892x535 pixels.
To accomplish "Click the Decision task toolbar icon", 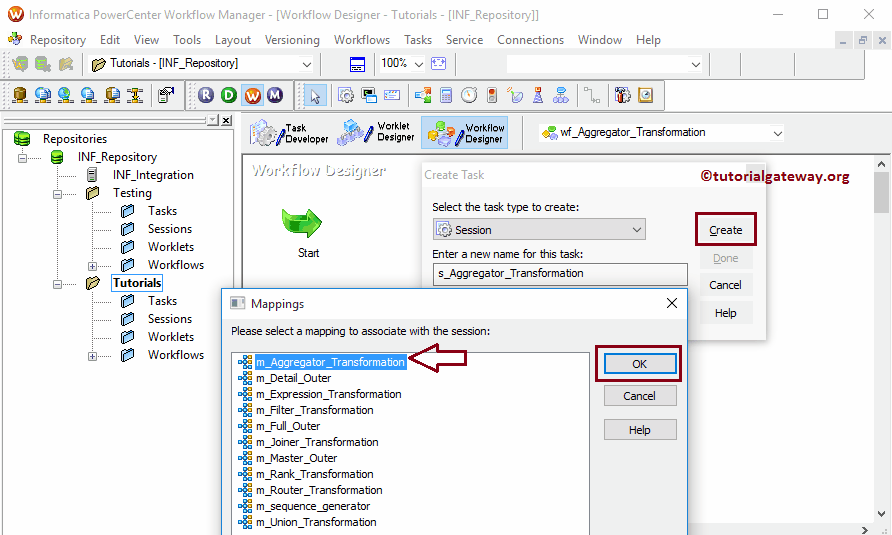I will click(423, 96).
